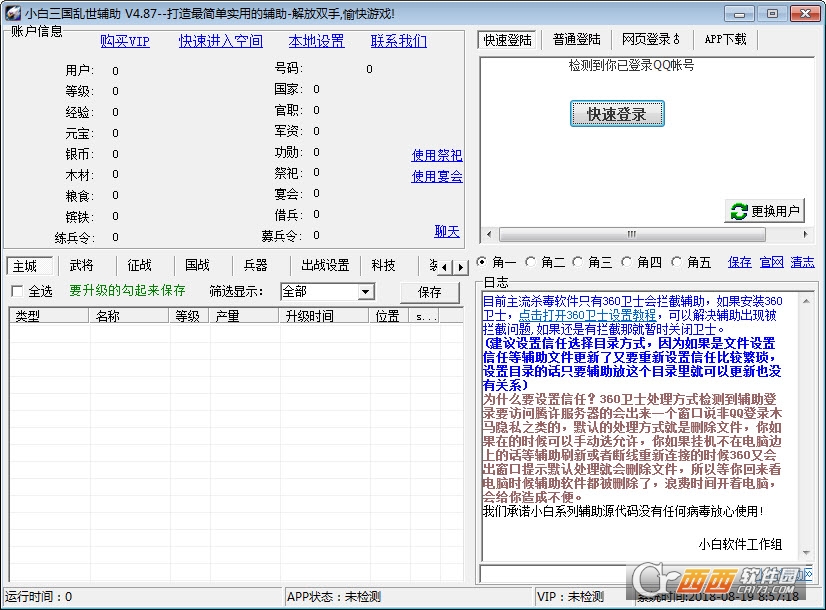Close the 小白三国乱世辅助 window
The height and width of the screenshot is (610, 826).
805,14
